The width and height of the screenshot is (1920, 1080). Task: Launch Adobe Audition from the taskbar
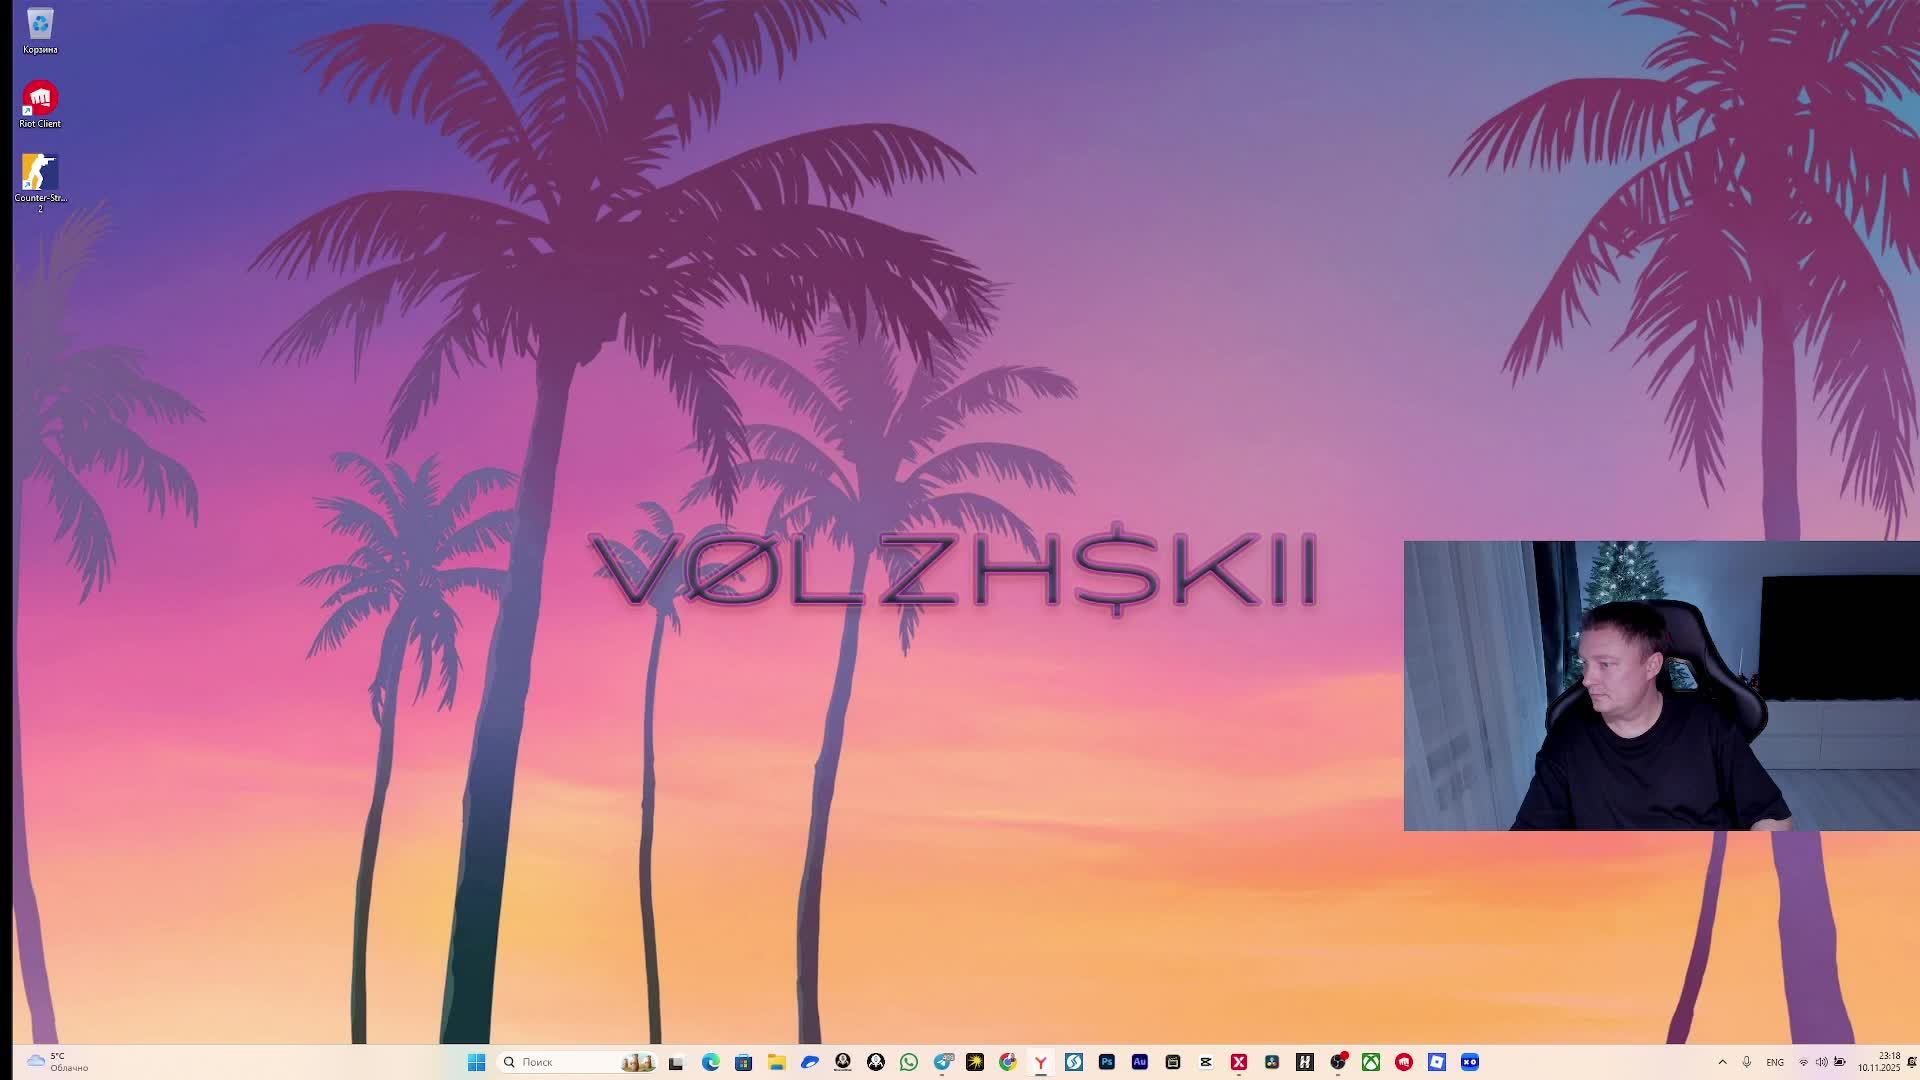pos(1139,1062)
